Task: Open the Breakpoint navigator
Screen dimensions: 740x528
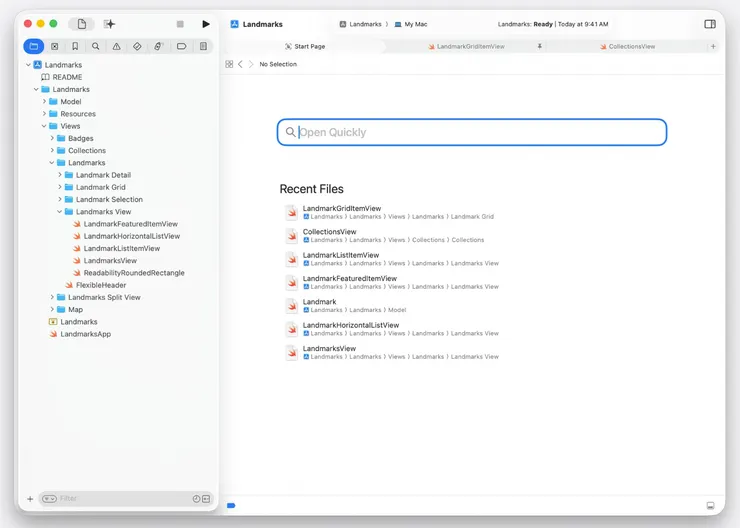Action: 182,46
